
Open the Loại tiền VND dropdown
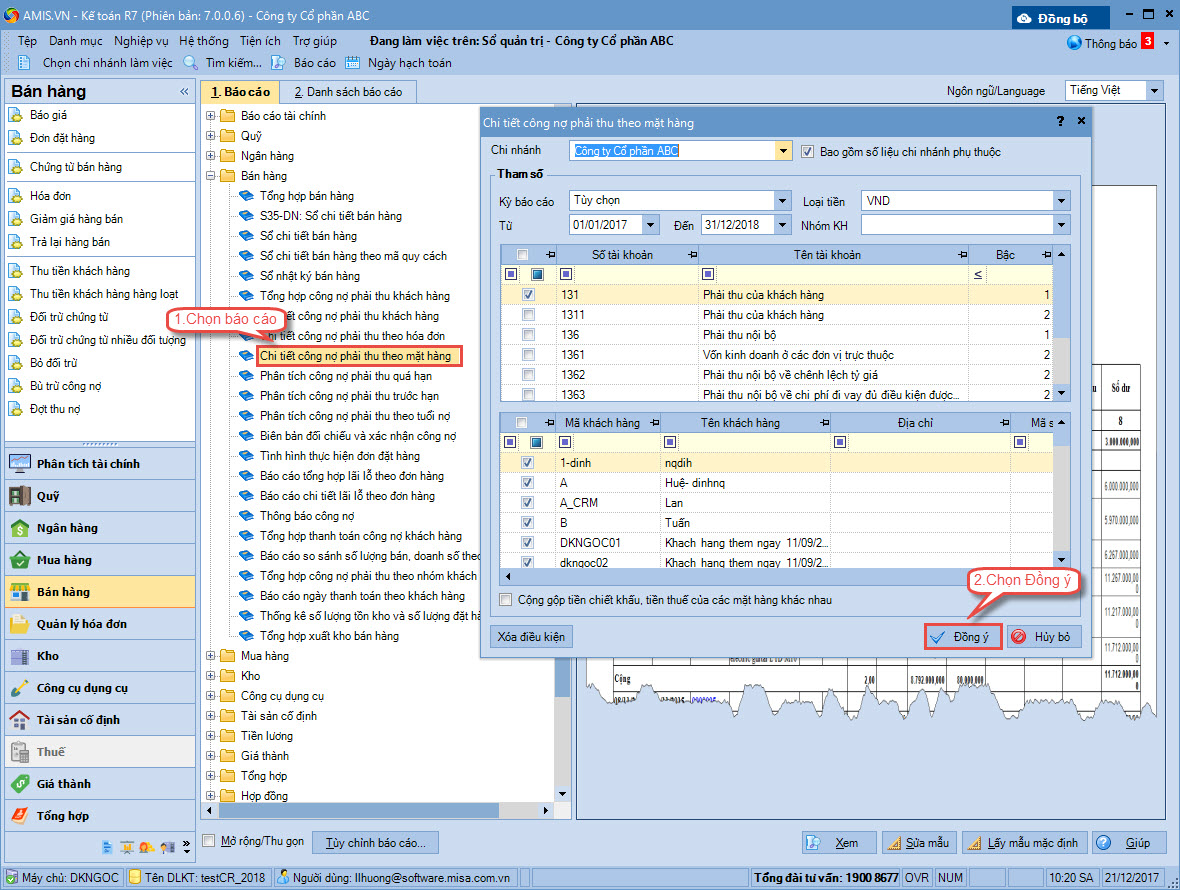pyautogui.click(x=1061, y=201)
